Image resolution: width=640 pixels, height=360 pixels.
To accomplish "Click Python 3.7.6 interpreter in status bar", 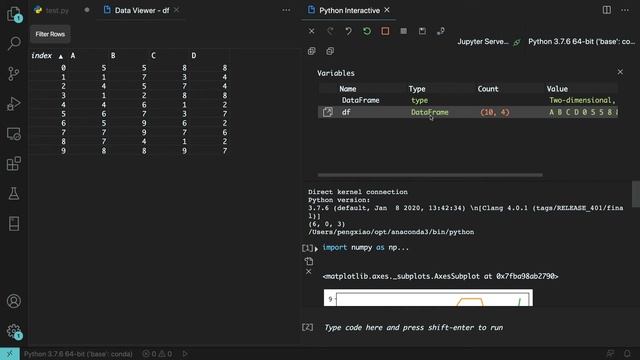I will click(x=78, y=354).
